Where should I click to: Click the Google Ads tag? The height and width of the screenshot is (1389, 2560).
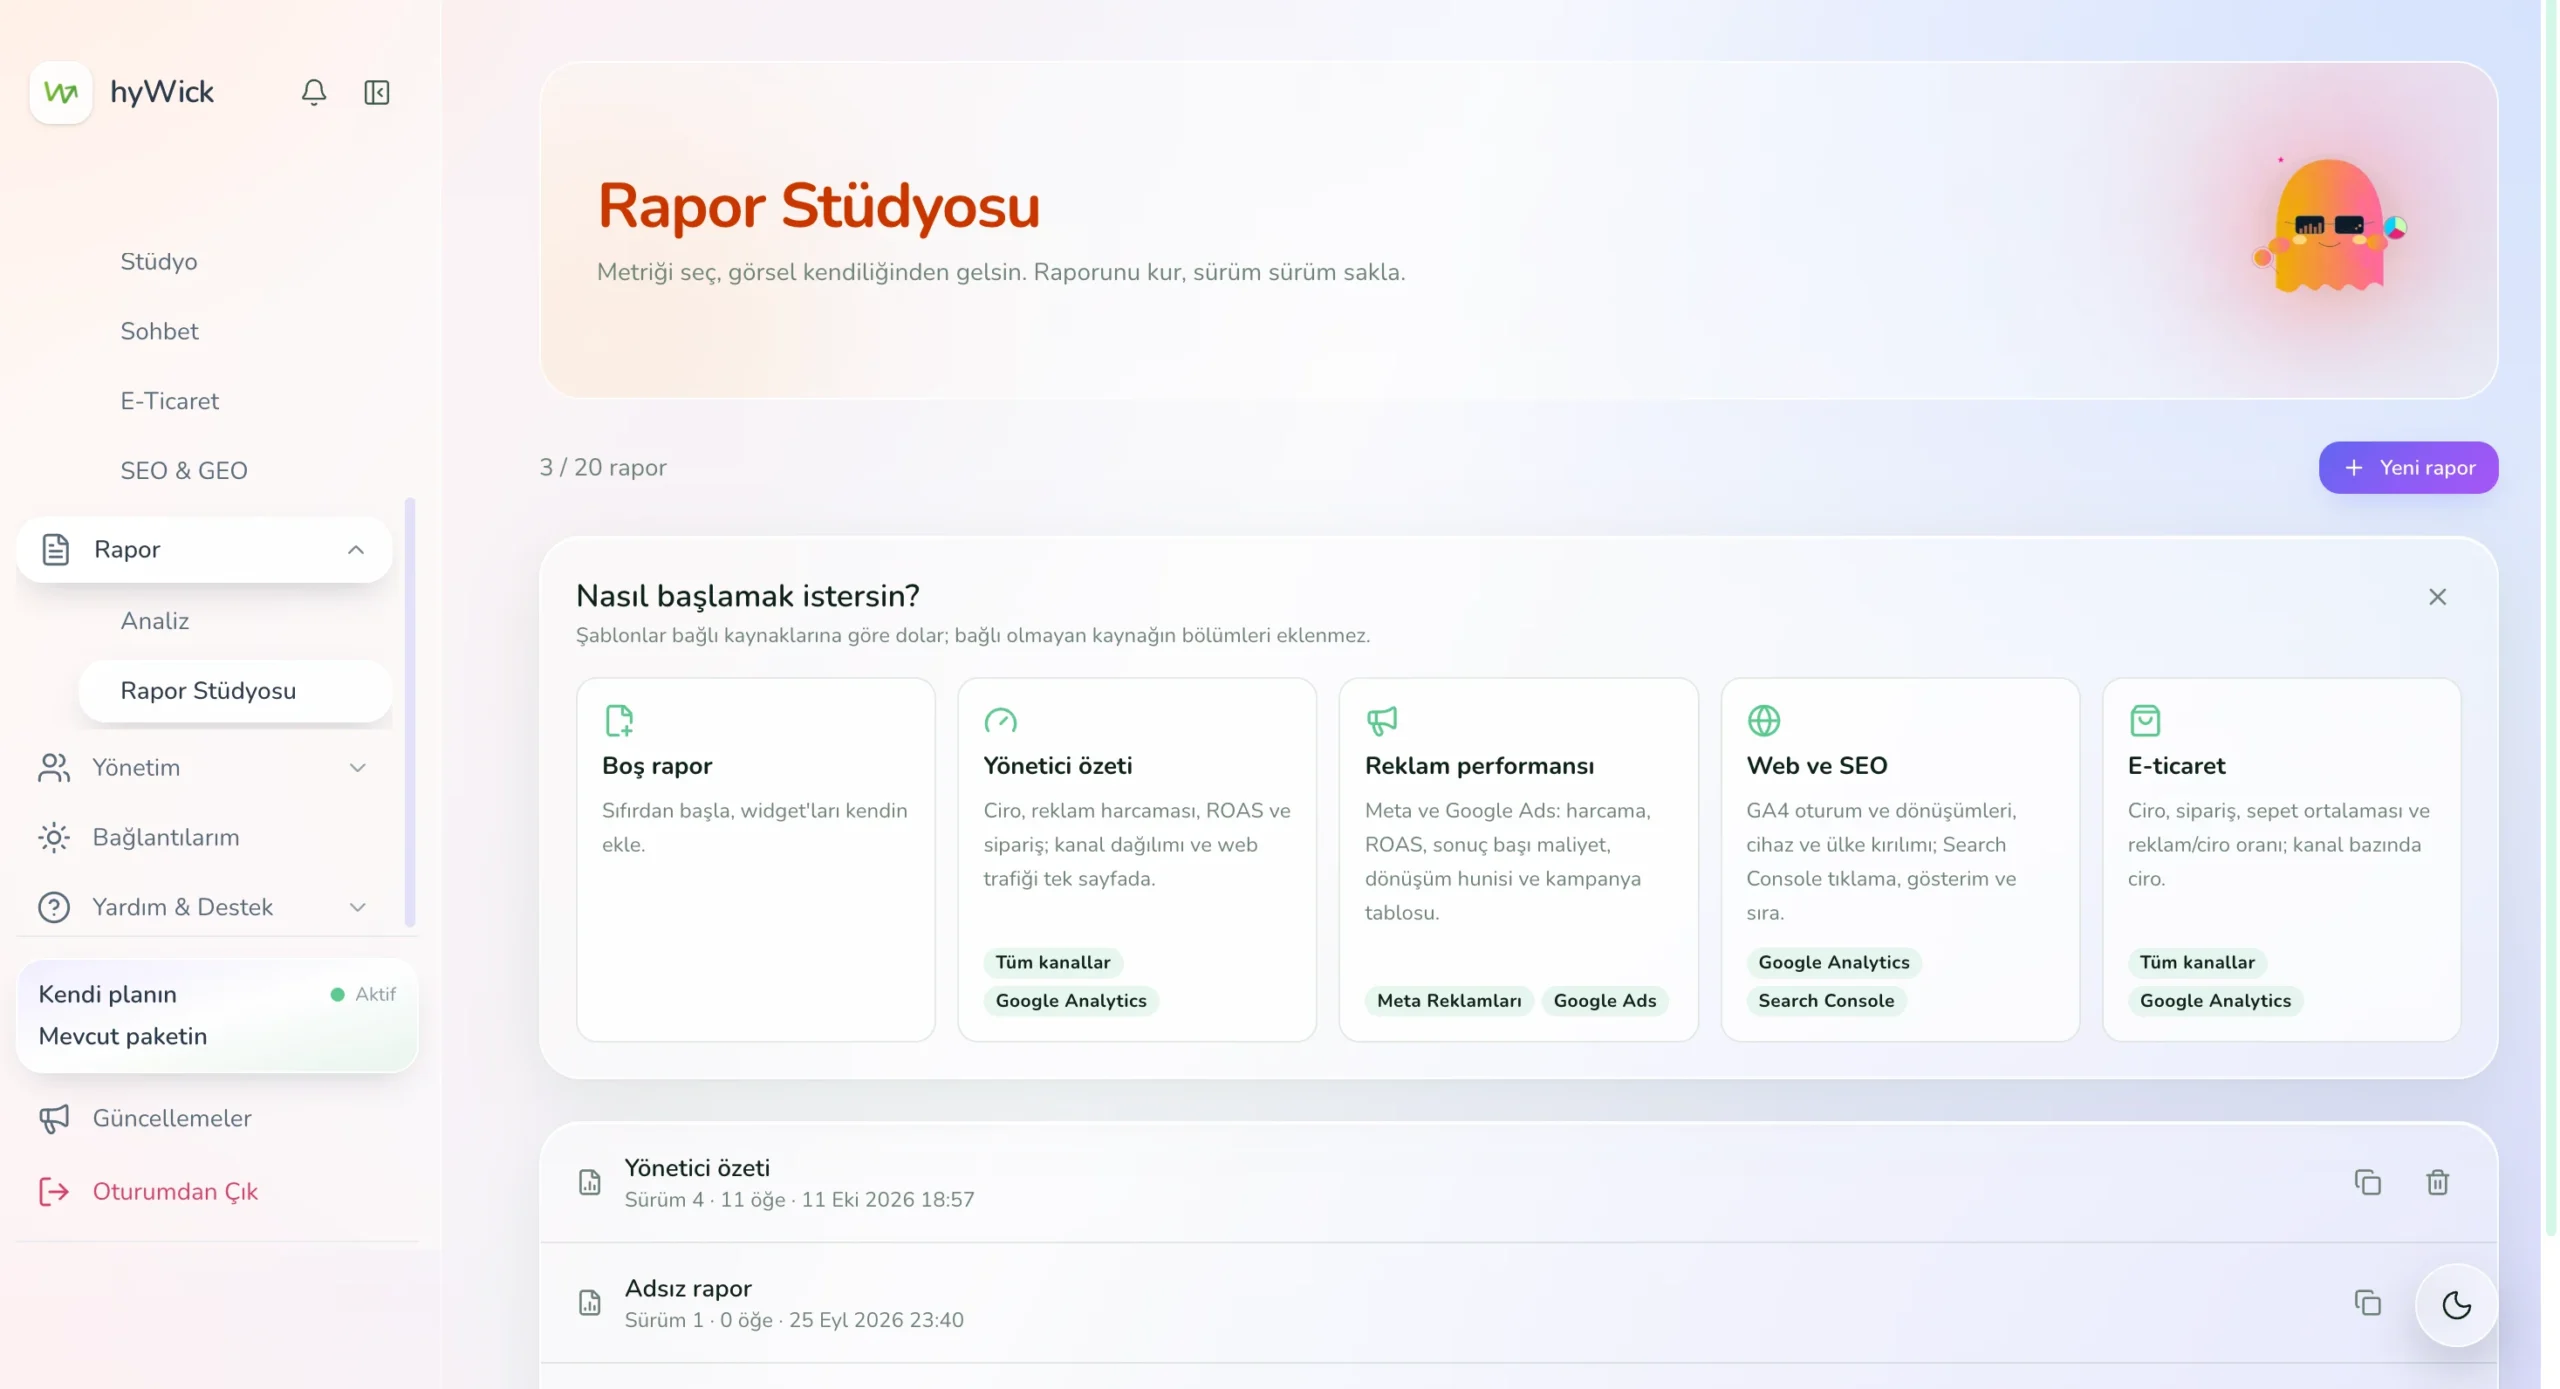tap(1604, 1000)
